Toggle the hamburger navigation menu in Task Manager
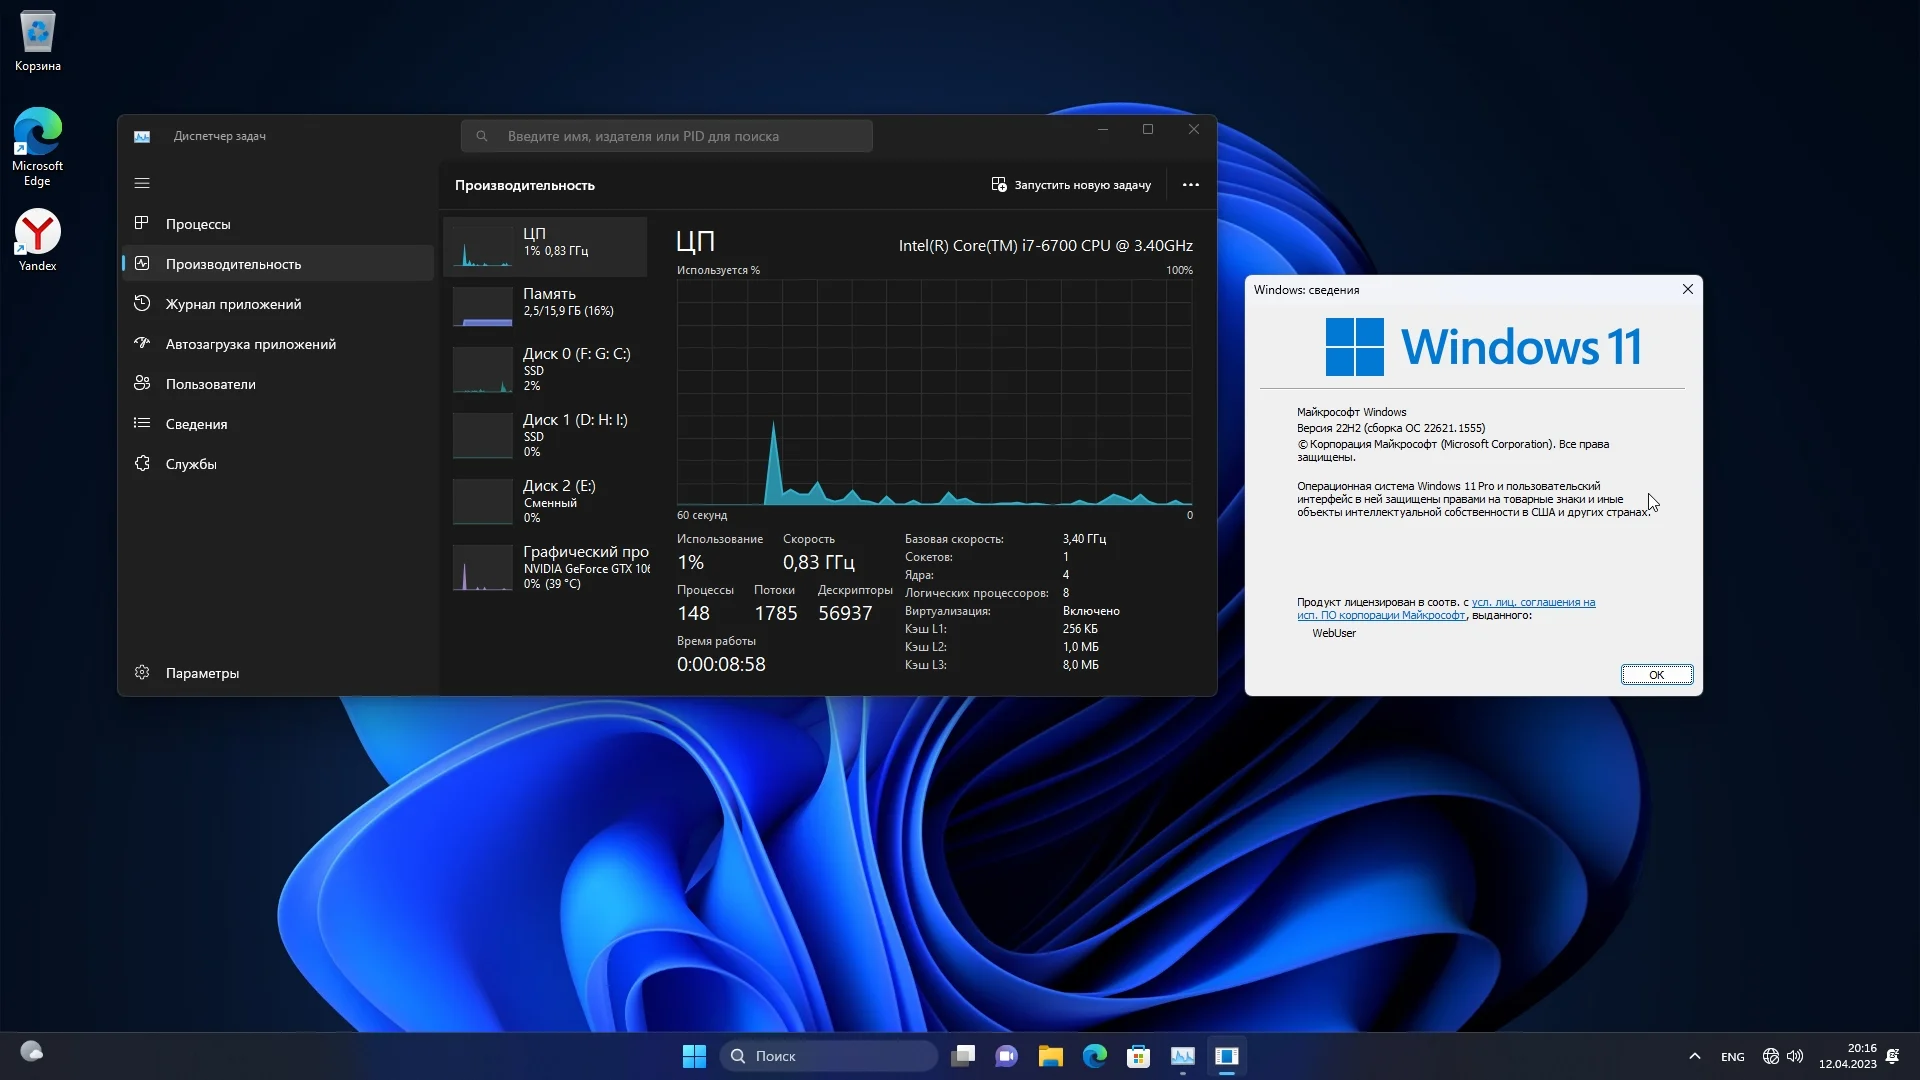The height and width of the screenshot is (1080, 1920). tap(142, 183)
